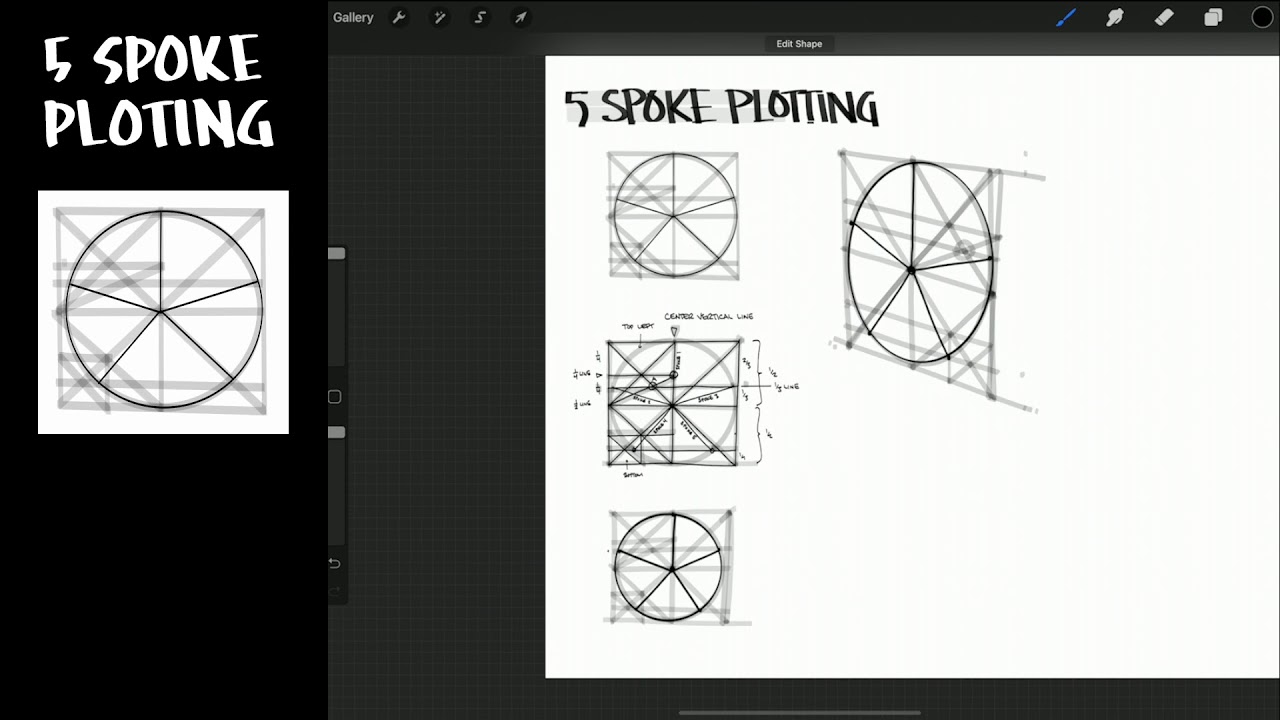Activate the Transform arrow tool

tap(520, 17)
